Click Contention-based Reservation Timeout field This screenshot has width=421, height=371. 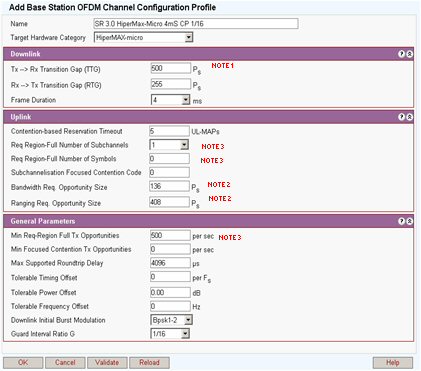coord(169,131)
